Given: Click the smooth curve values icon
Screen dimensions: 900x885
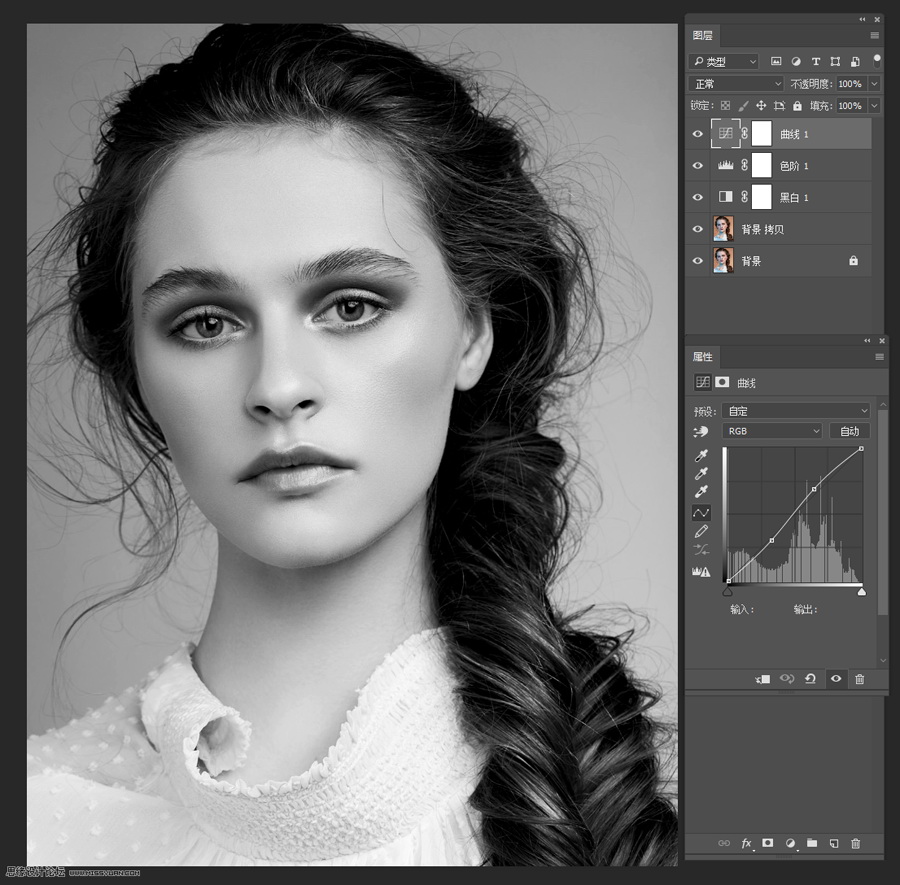Looking at the screenshot, I should coord(701,550).
